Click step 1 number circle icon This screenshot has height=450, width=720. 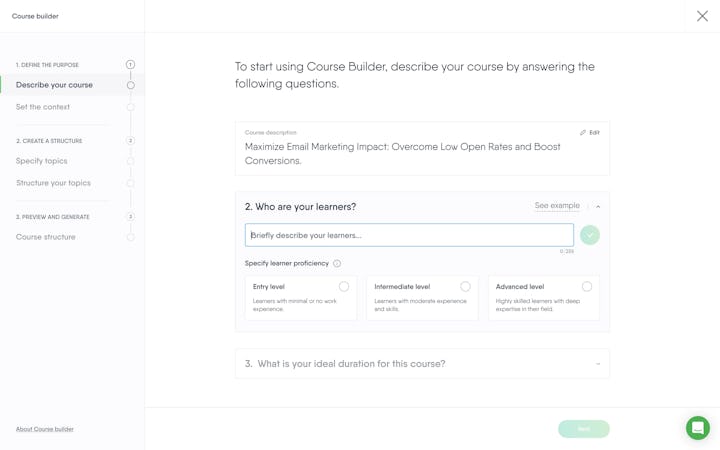pyautogui.click(x=130, y=65)
